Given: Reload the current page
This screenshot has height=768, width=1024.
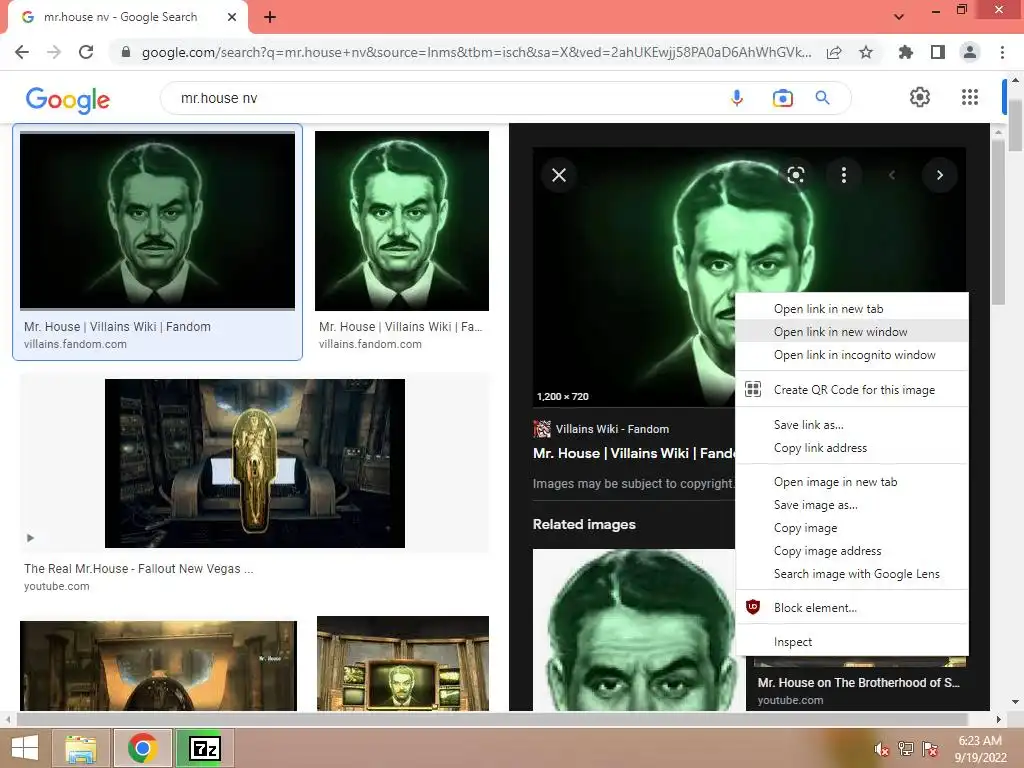Looking at the screenshot, I should tap(86, 52).
